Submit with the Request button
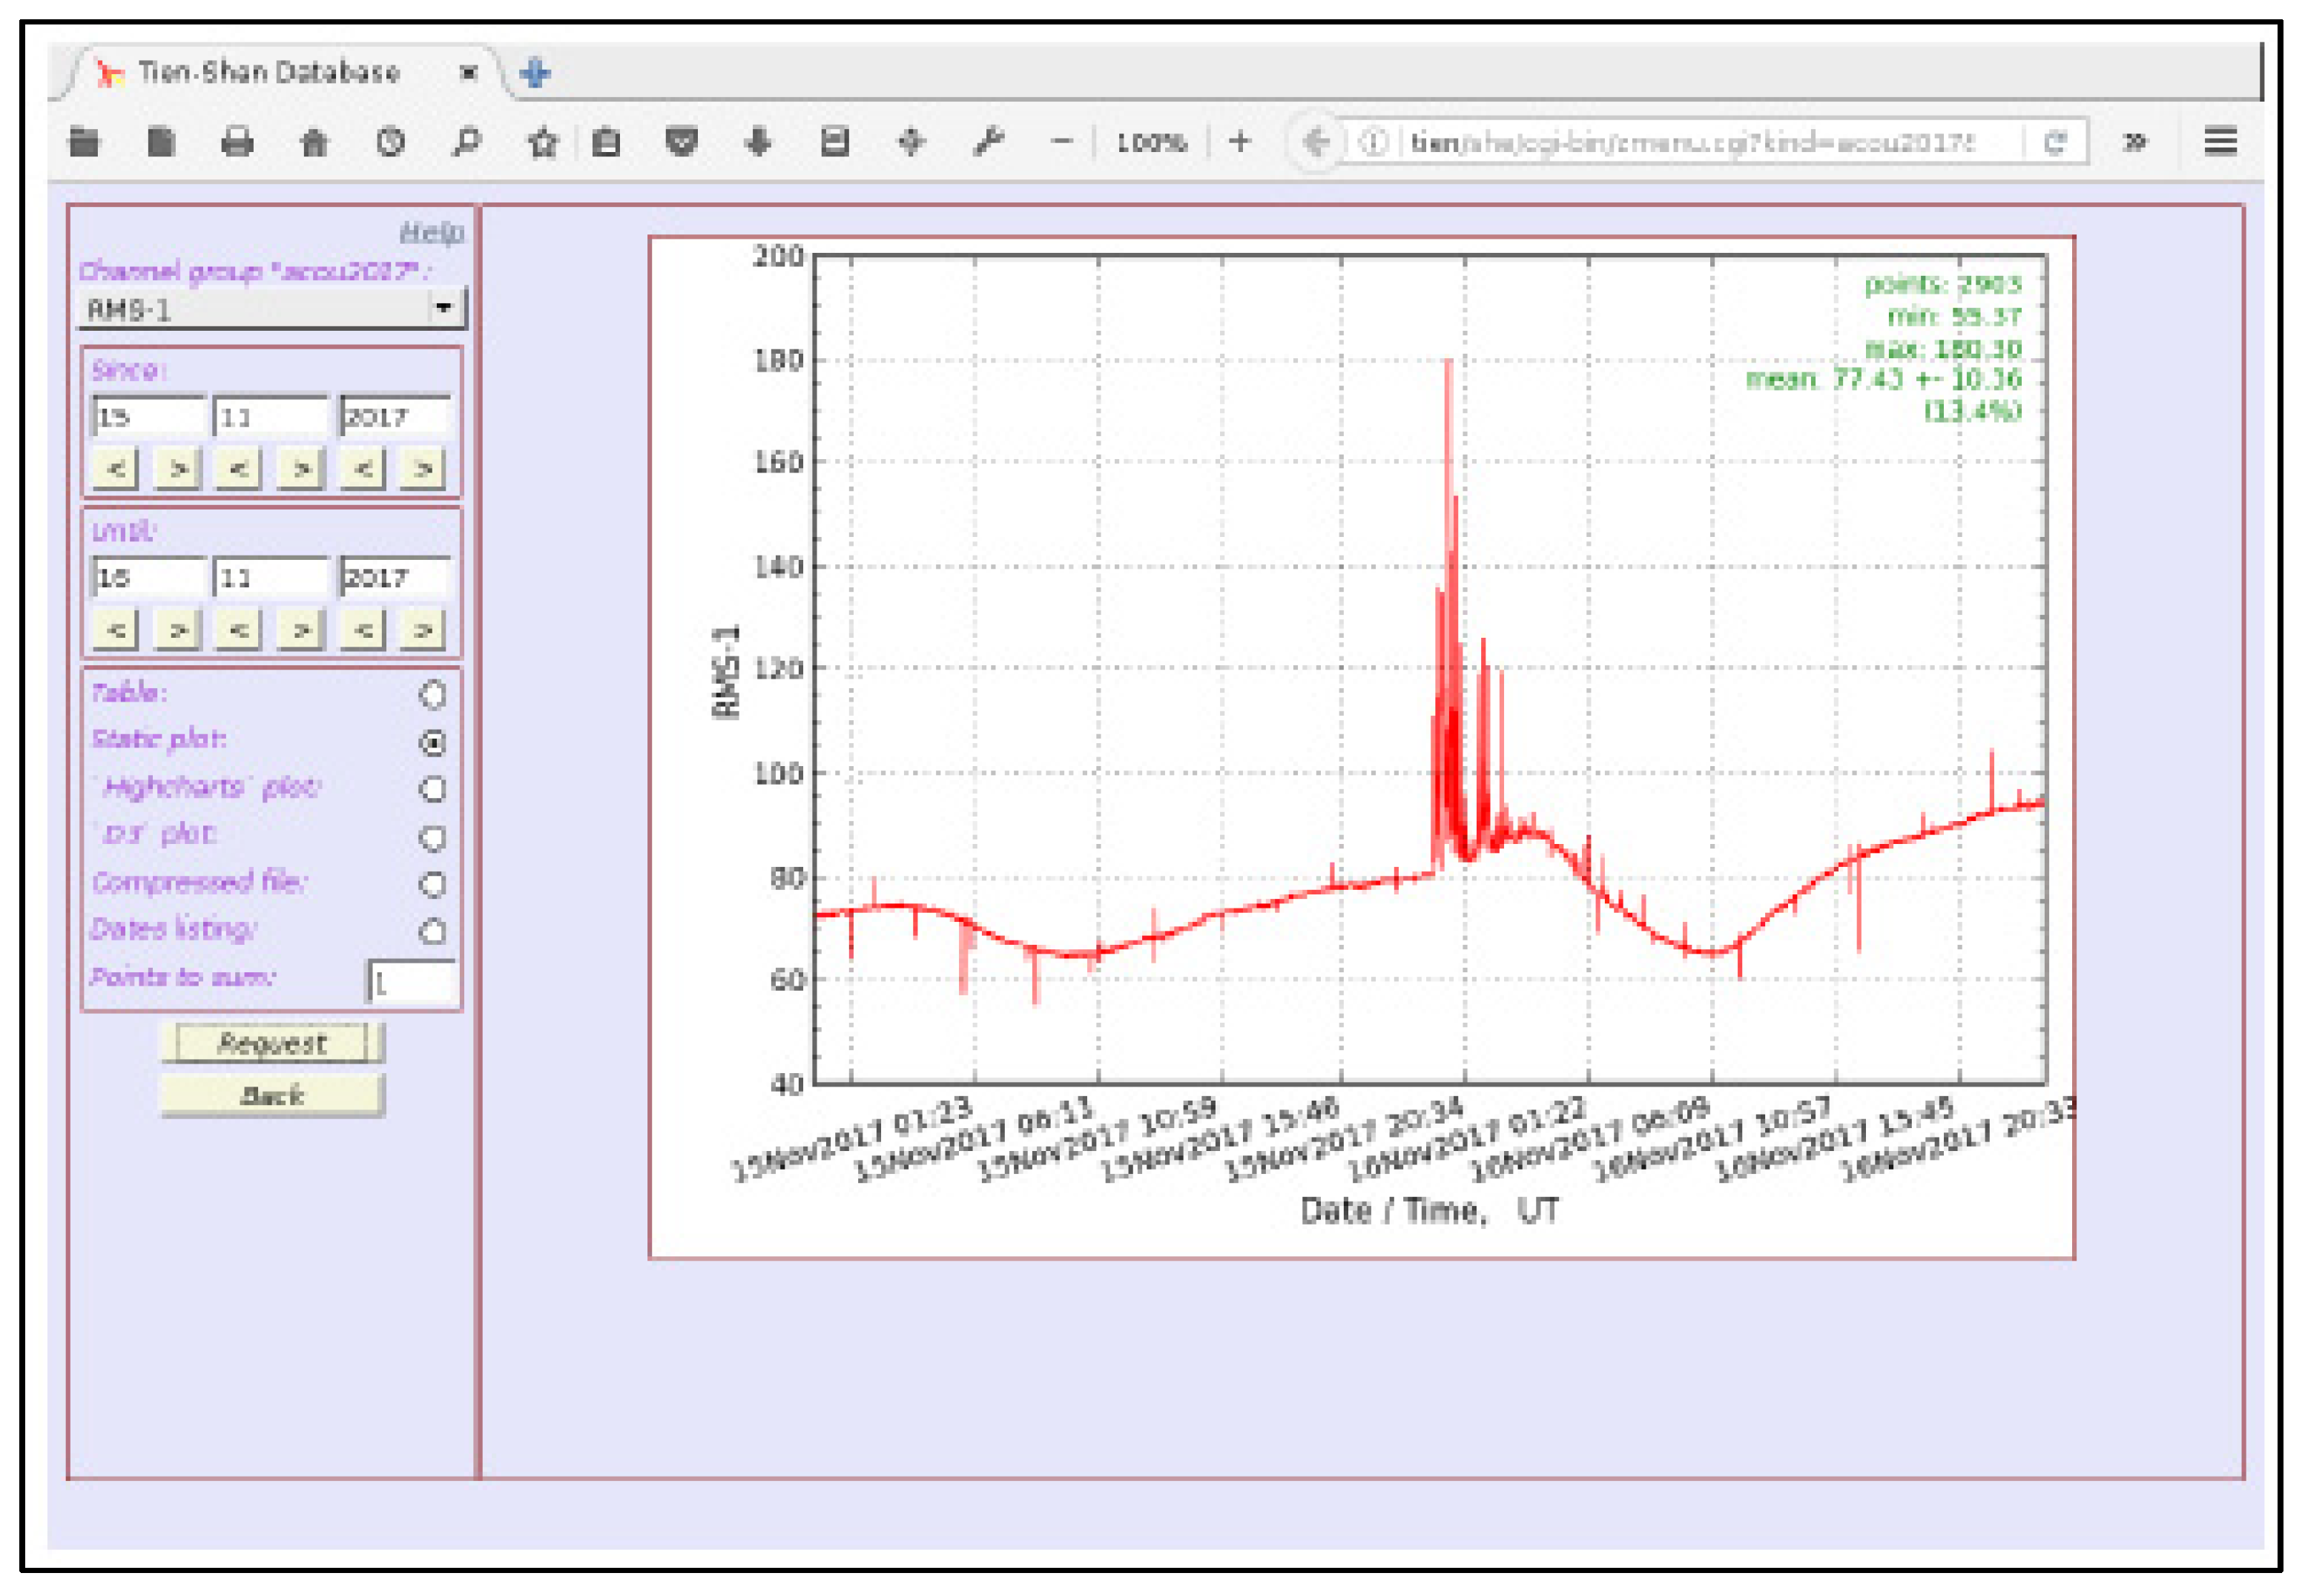 [x=272, y=1043]
